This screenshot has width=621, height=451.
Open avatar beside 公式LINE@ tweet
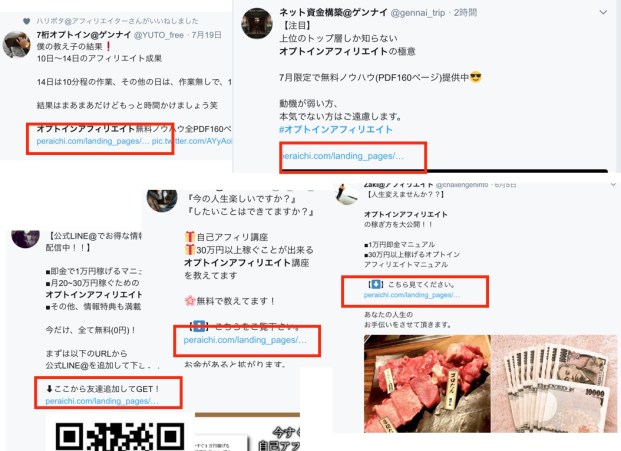(25, 238)
